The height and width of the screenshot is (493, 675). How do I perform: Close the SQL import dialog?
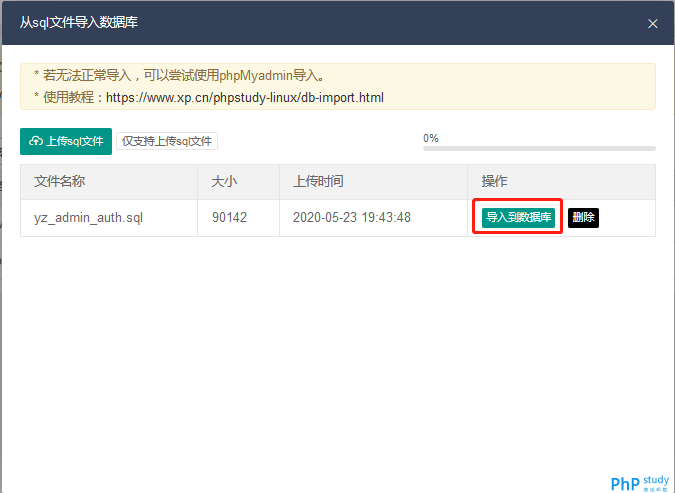click(x=653, y=23)
